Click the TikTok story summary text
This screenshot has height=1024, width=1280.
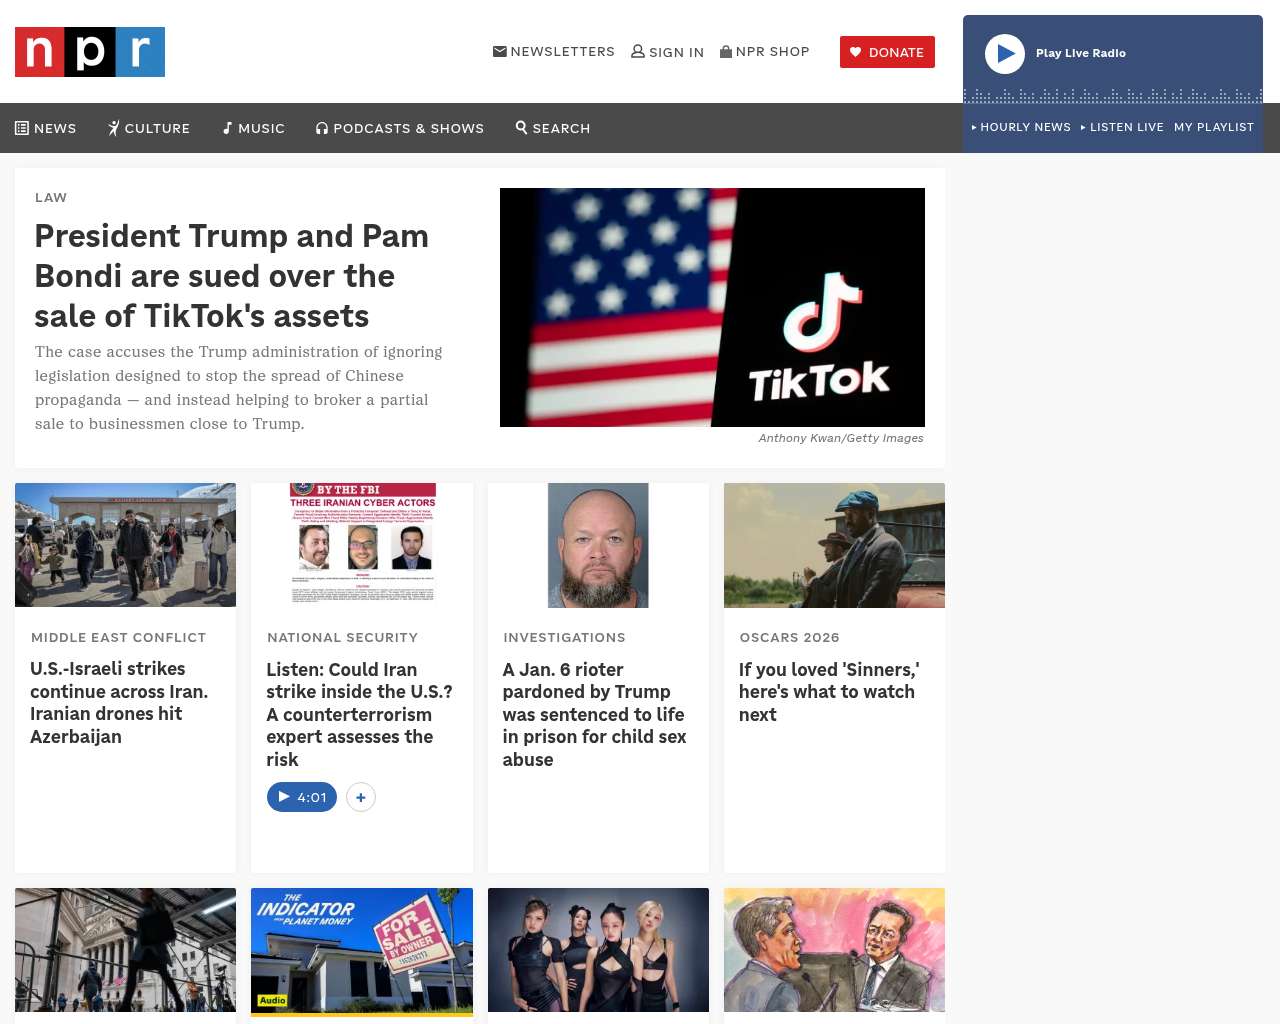click(x=239, y=388)
